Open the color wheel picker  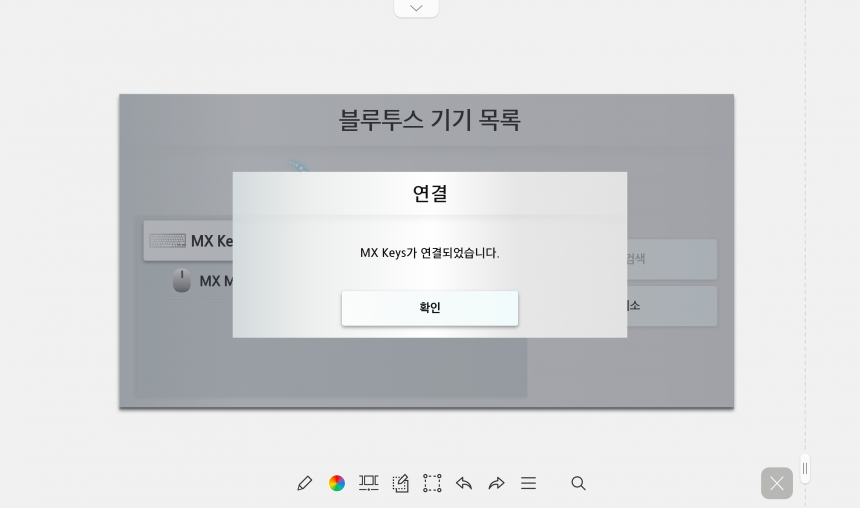point(337,483)
